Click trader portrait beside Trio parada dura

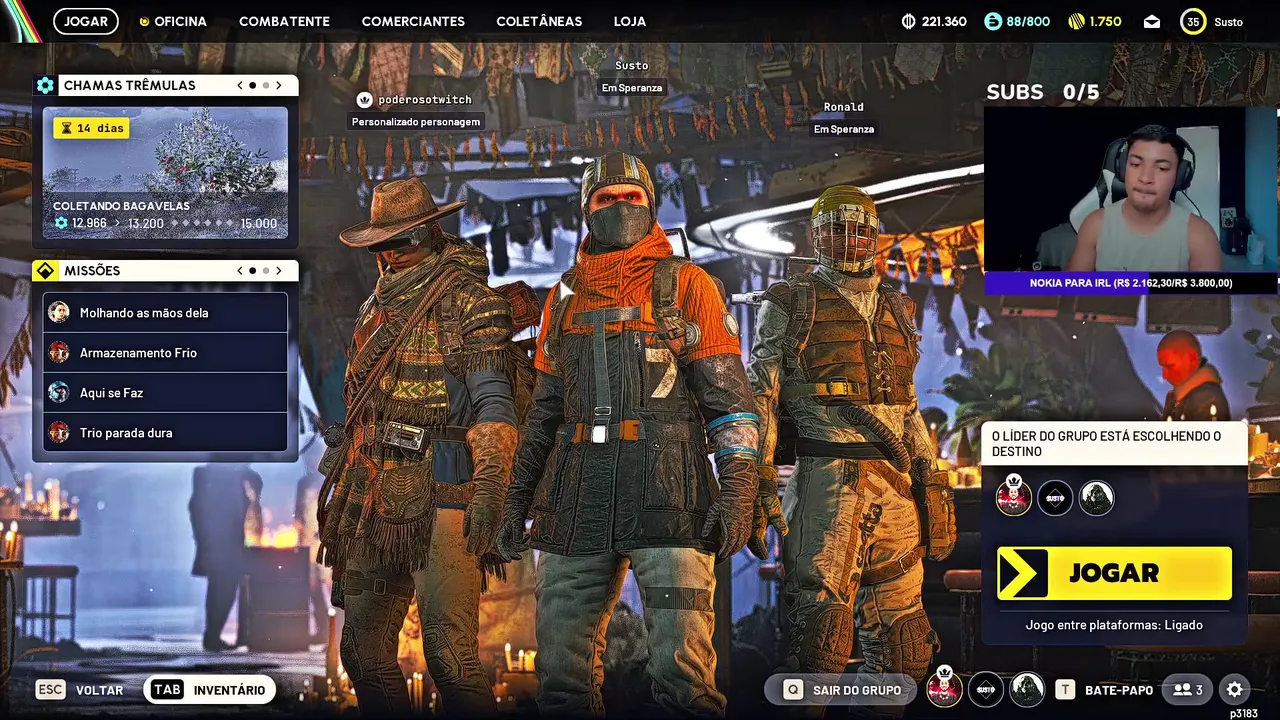pos(59,432)
